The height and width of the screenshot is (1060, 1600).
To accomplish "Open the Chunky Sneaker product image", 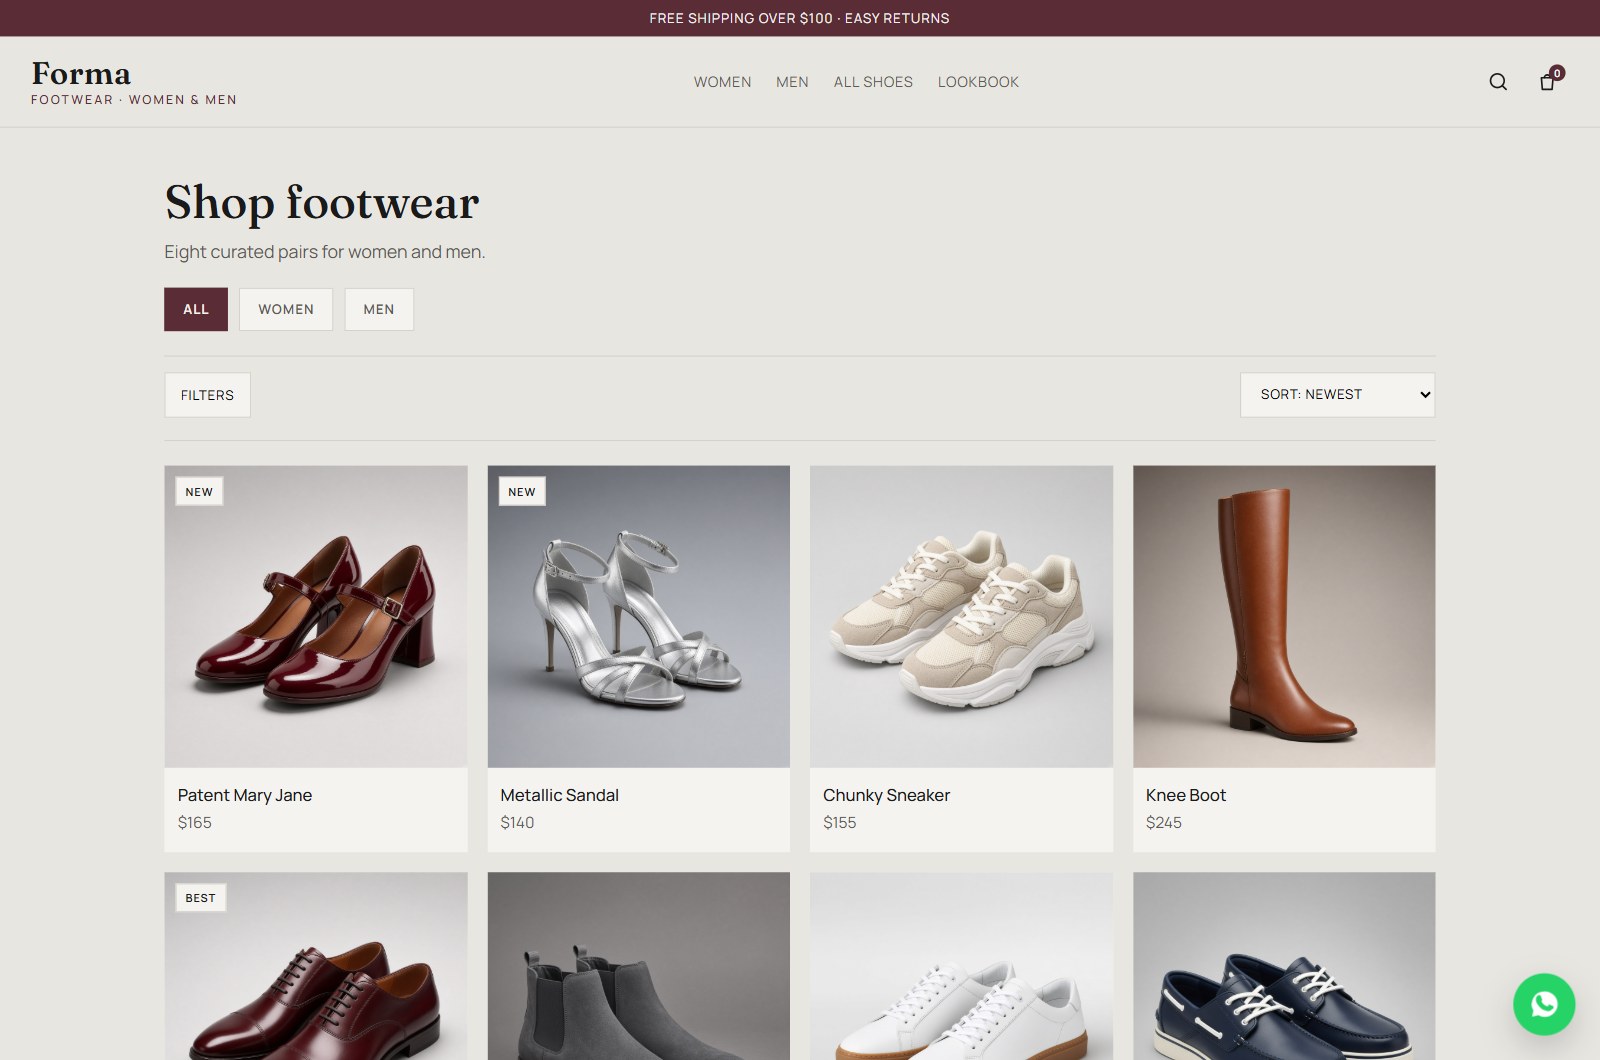I will tap(961, 616).
